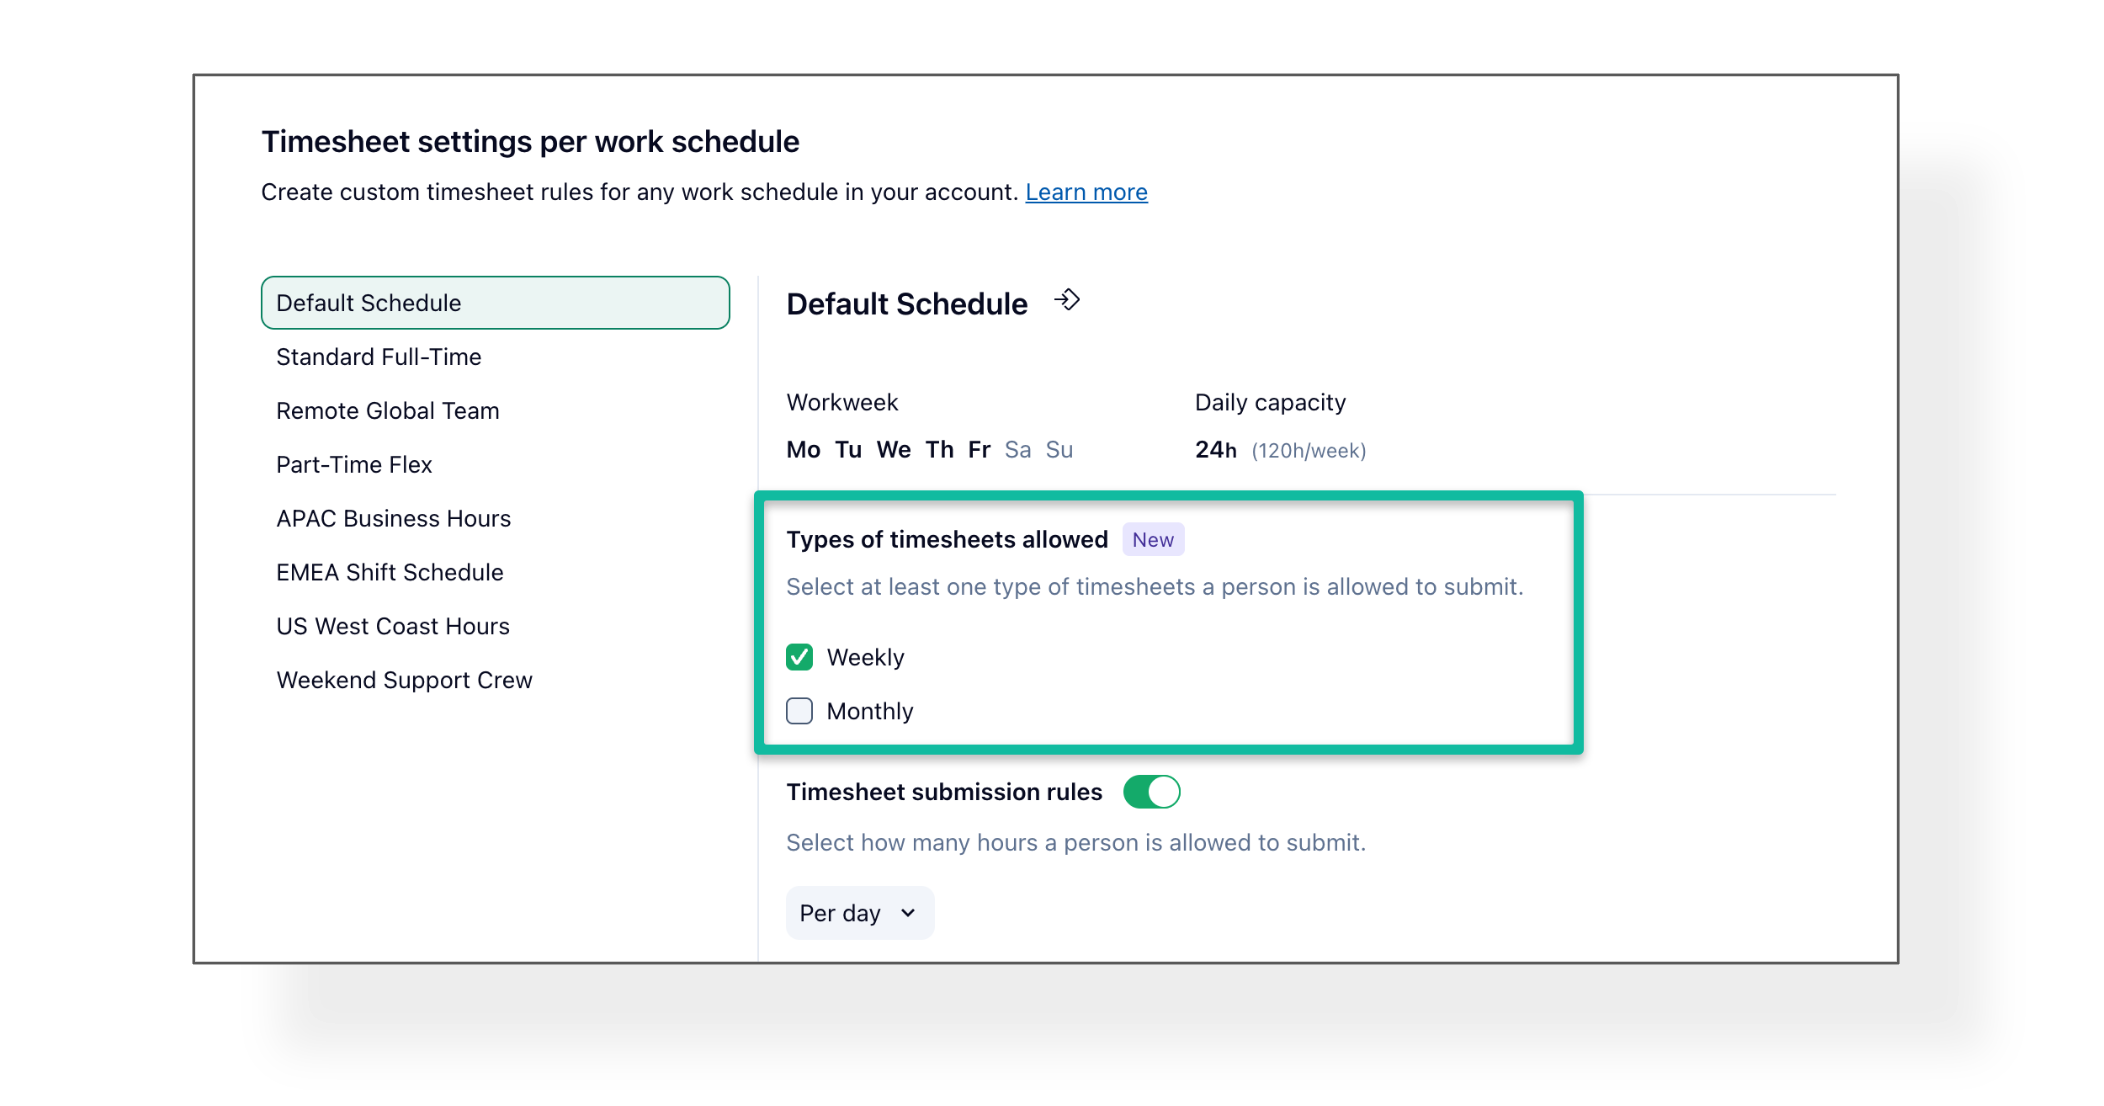The width and height of the screenshot is (2104, 1106).
Task: Click the Weekly checkbox label text
Action: 865,658
